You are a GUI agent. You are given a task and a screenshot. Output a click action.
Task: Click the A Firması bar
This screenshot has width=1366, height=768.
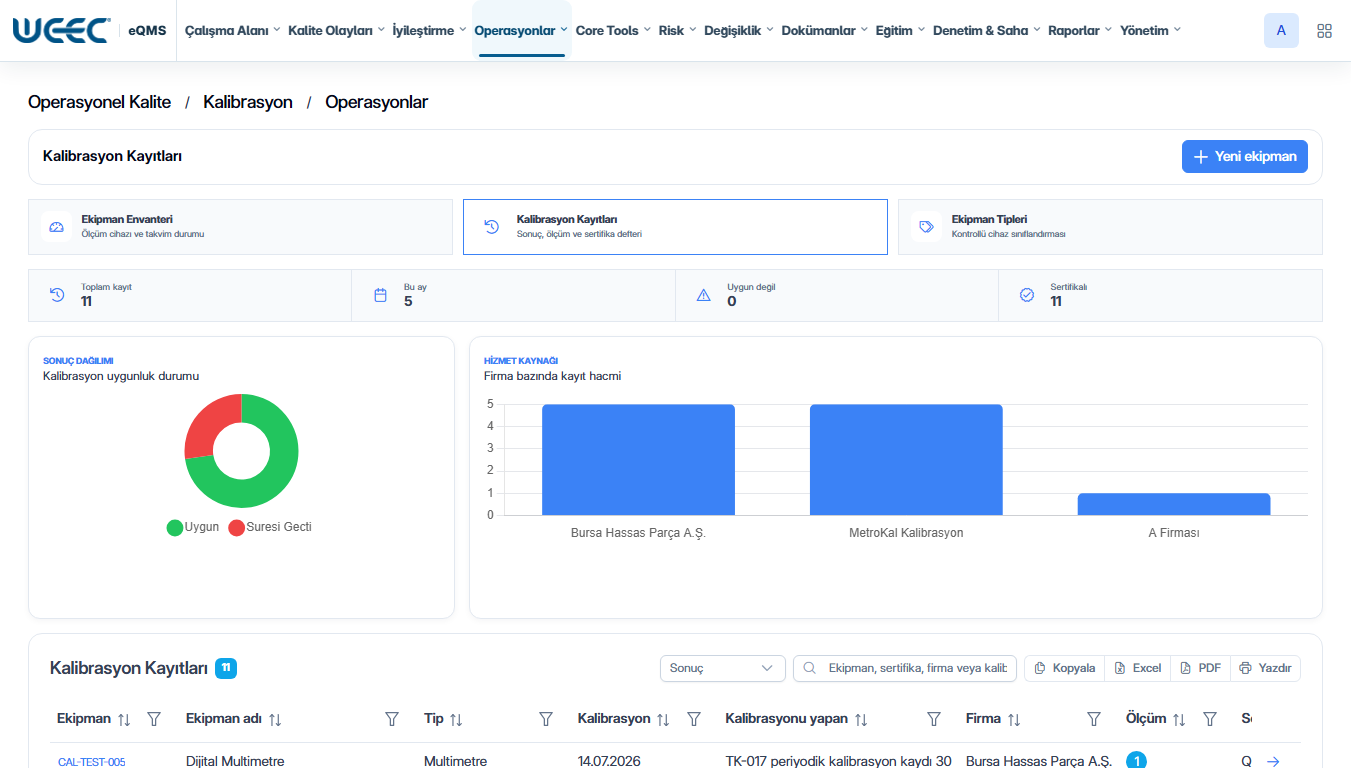pyautogui.click(x=1174, y=505)
